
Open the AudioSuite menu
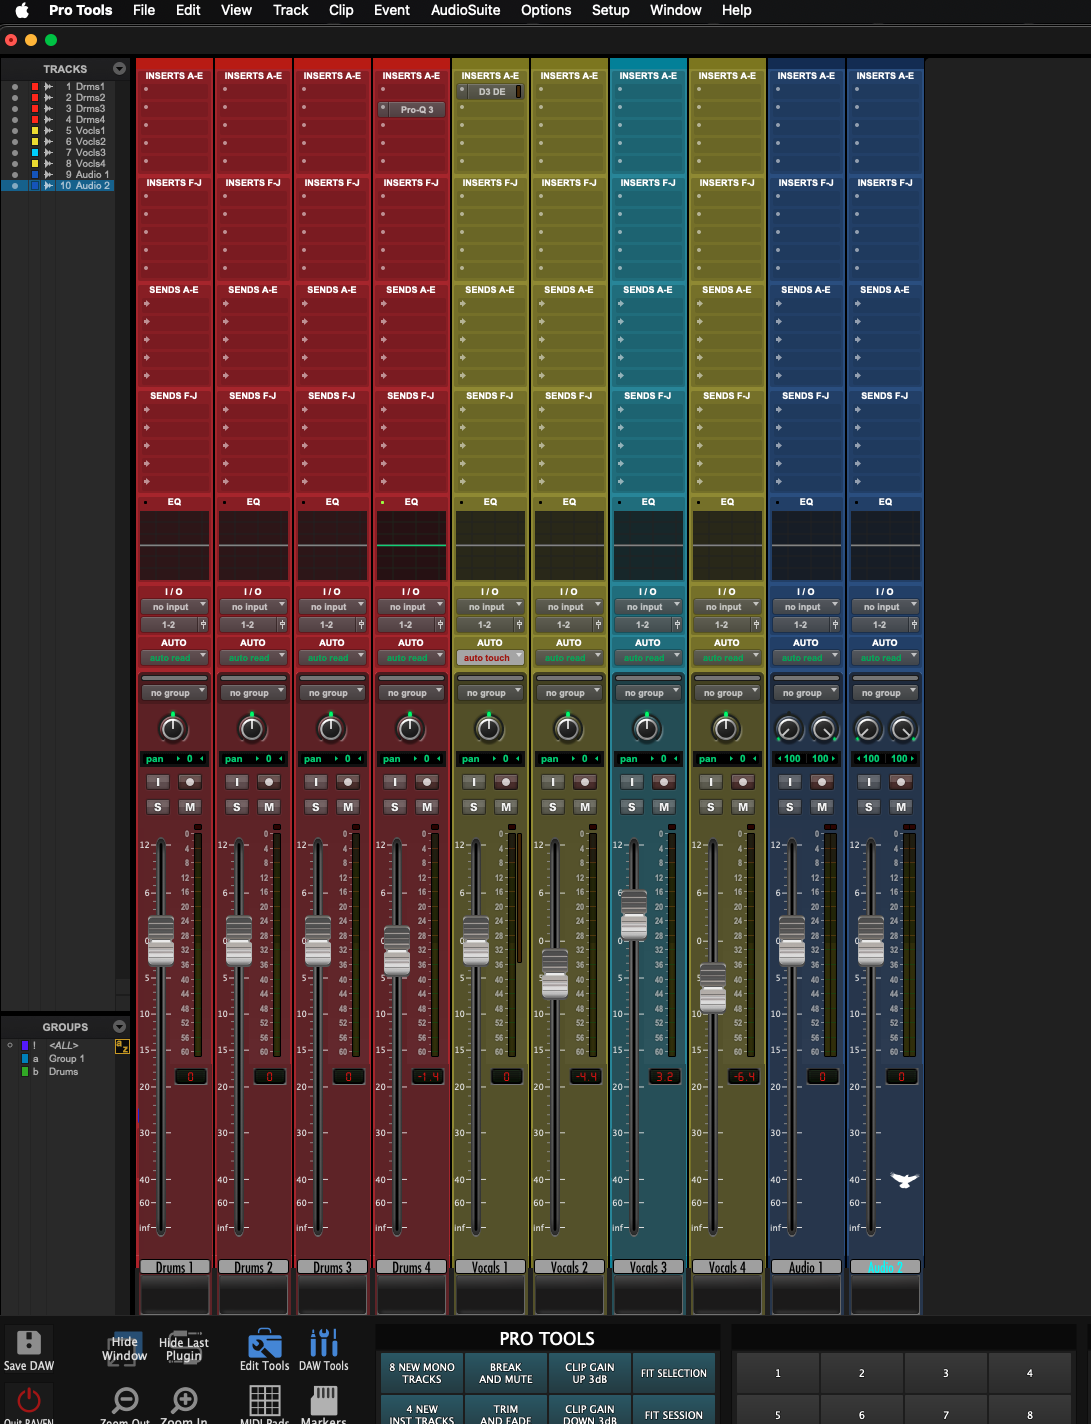click(x=465, y=10)
